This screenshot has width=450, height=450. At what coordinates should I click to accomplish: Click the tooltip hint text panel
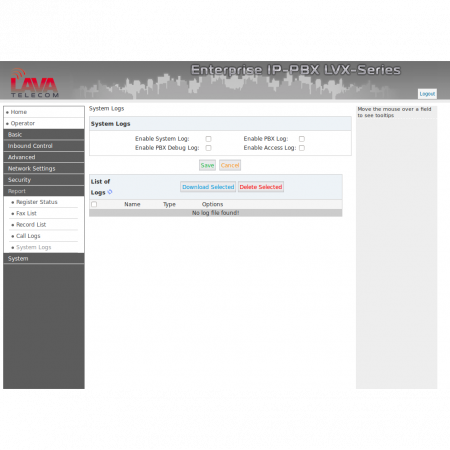pyautogui.click(x=396, y=112)
